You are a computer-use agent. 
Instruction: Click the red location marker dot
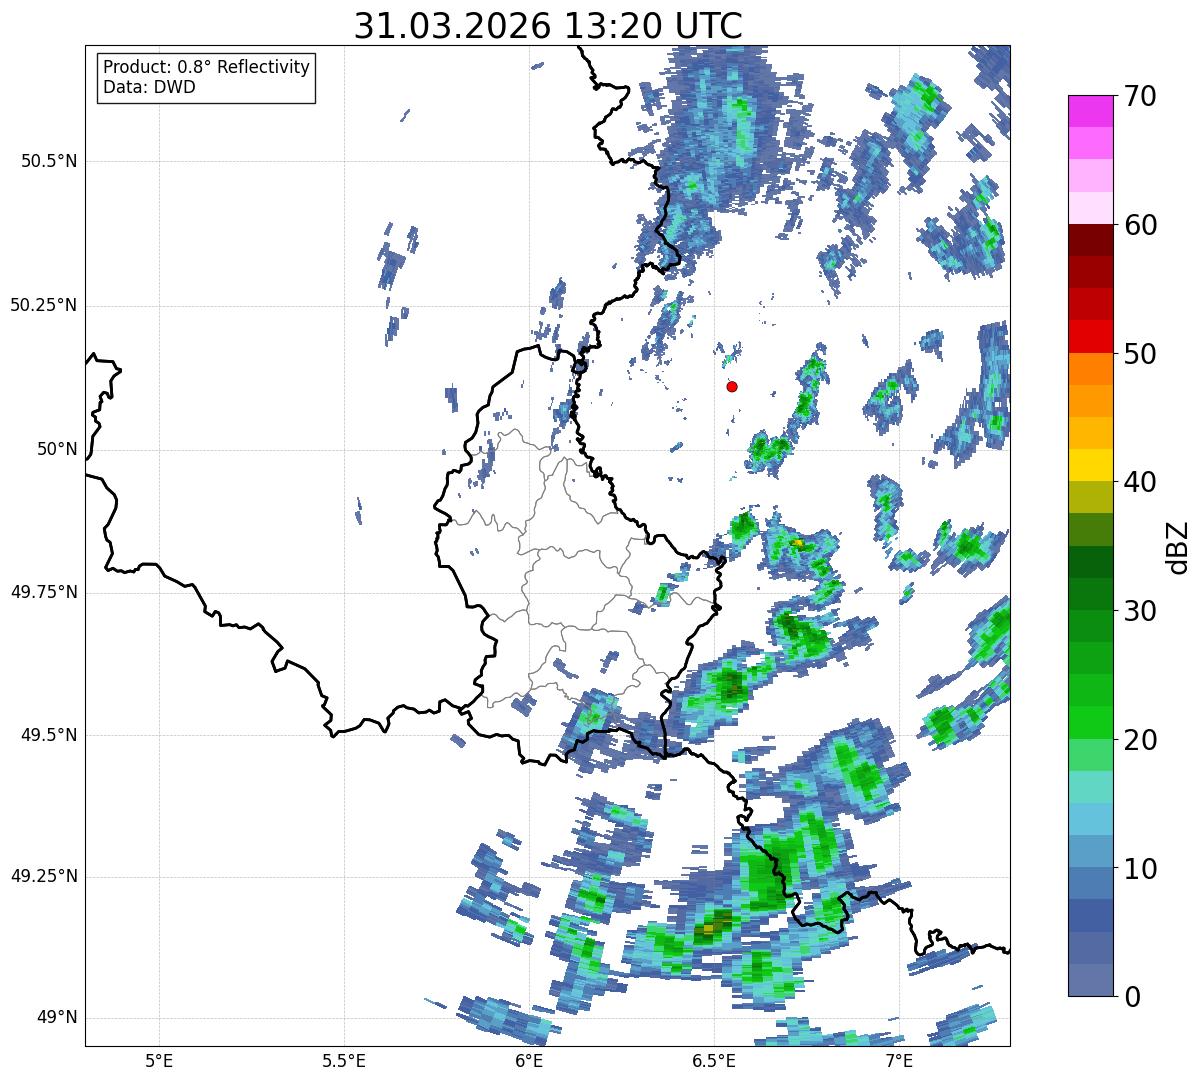coord(732,386)
